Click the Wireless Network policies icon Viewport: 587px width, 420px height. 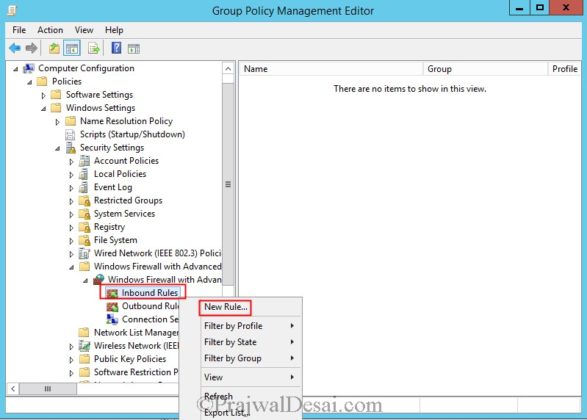click(85, 346)
